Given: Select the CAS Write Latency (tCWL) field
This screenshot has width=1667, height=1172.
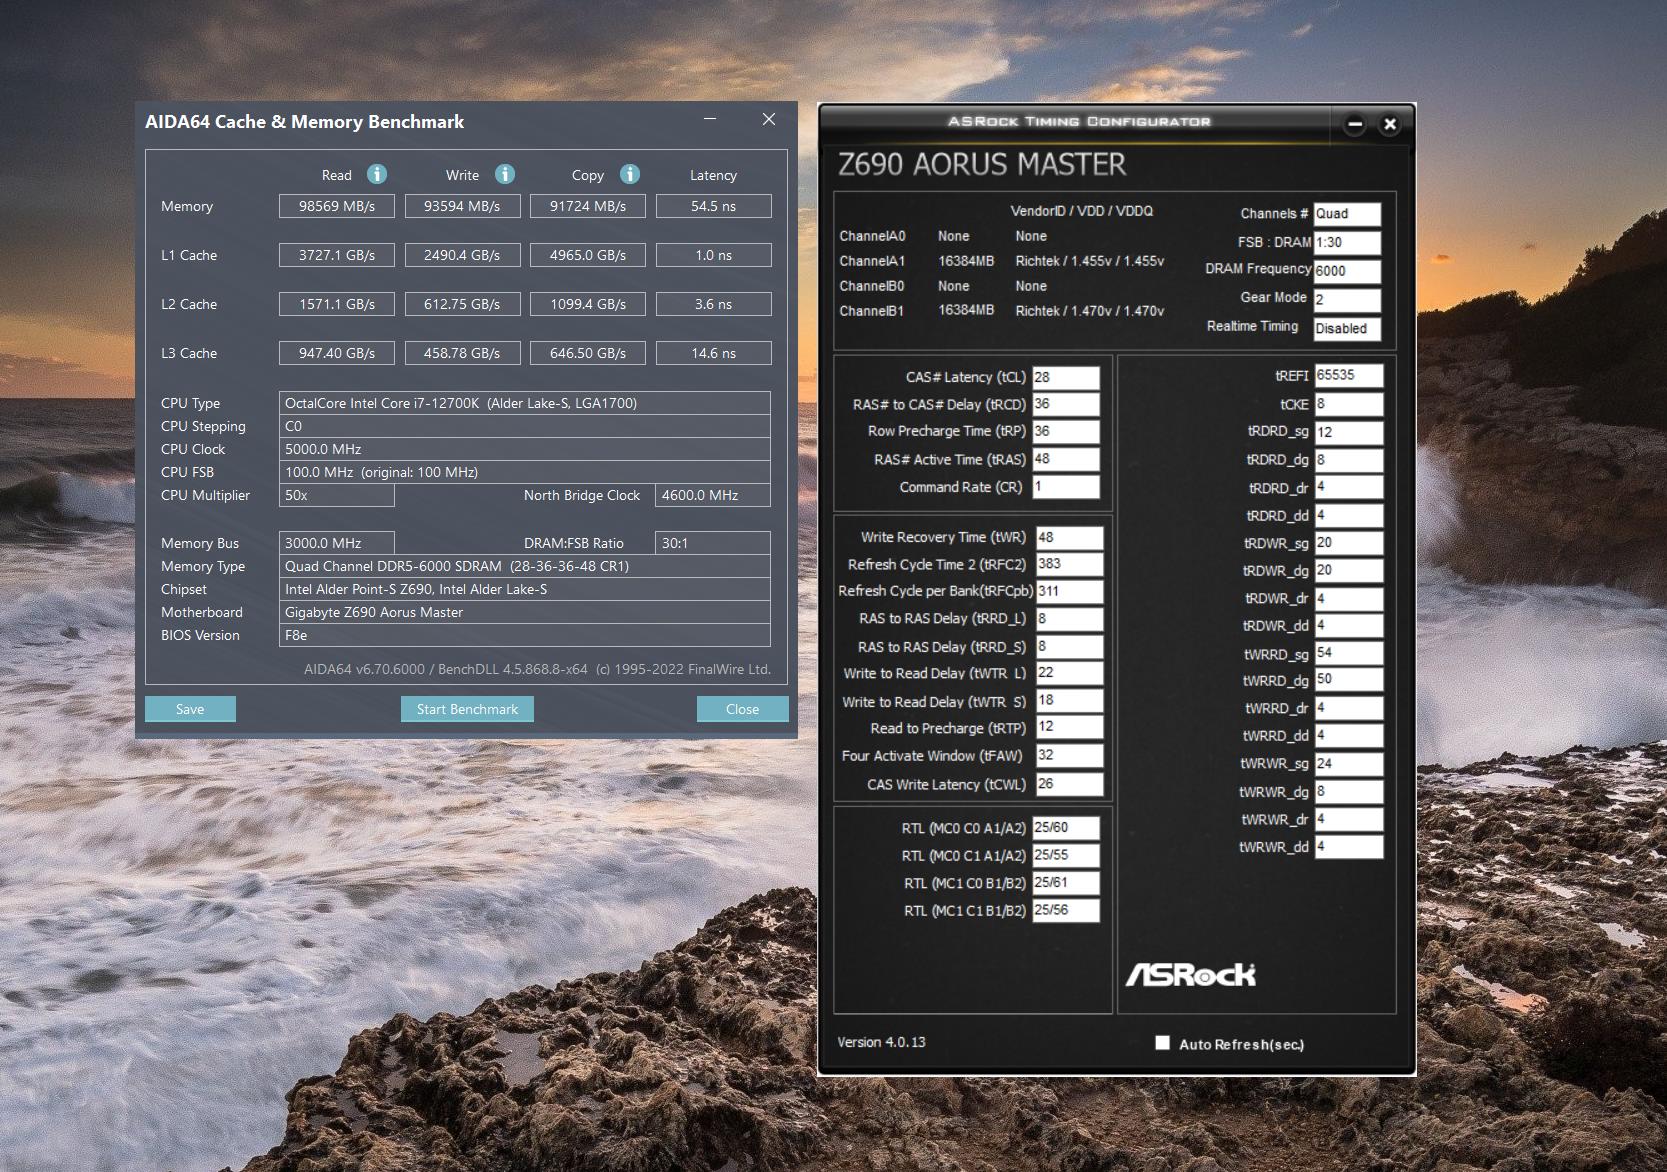Looking at the screenshot, I should pyautogui.click(x=1069, y=784).
